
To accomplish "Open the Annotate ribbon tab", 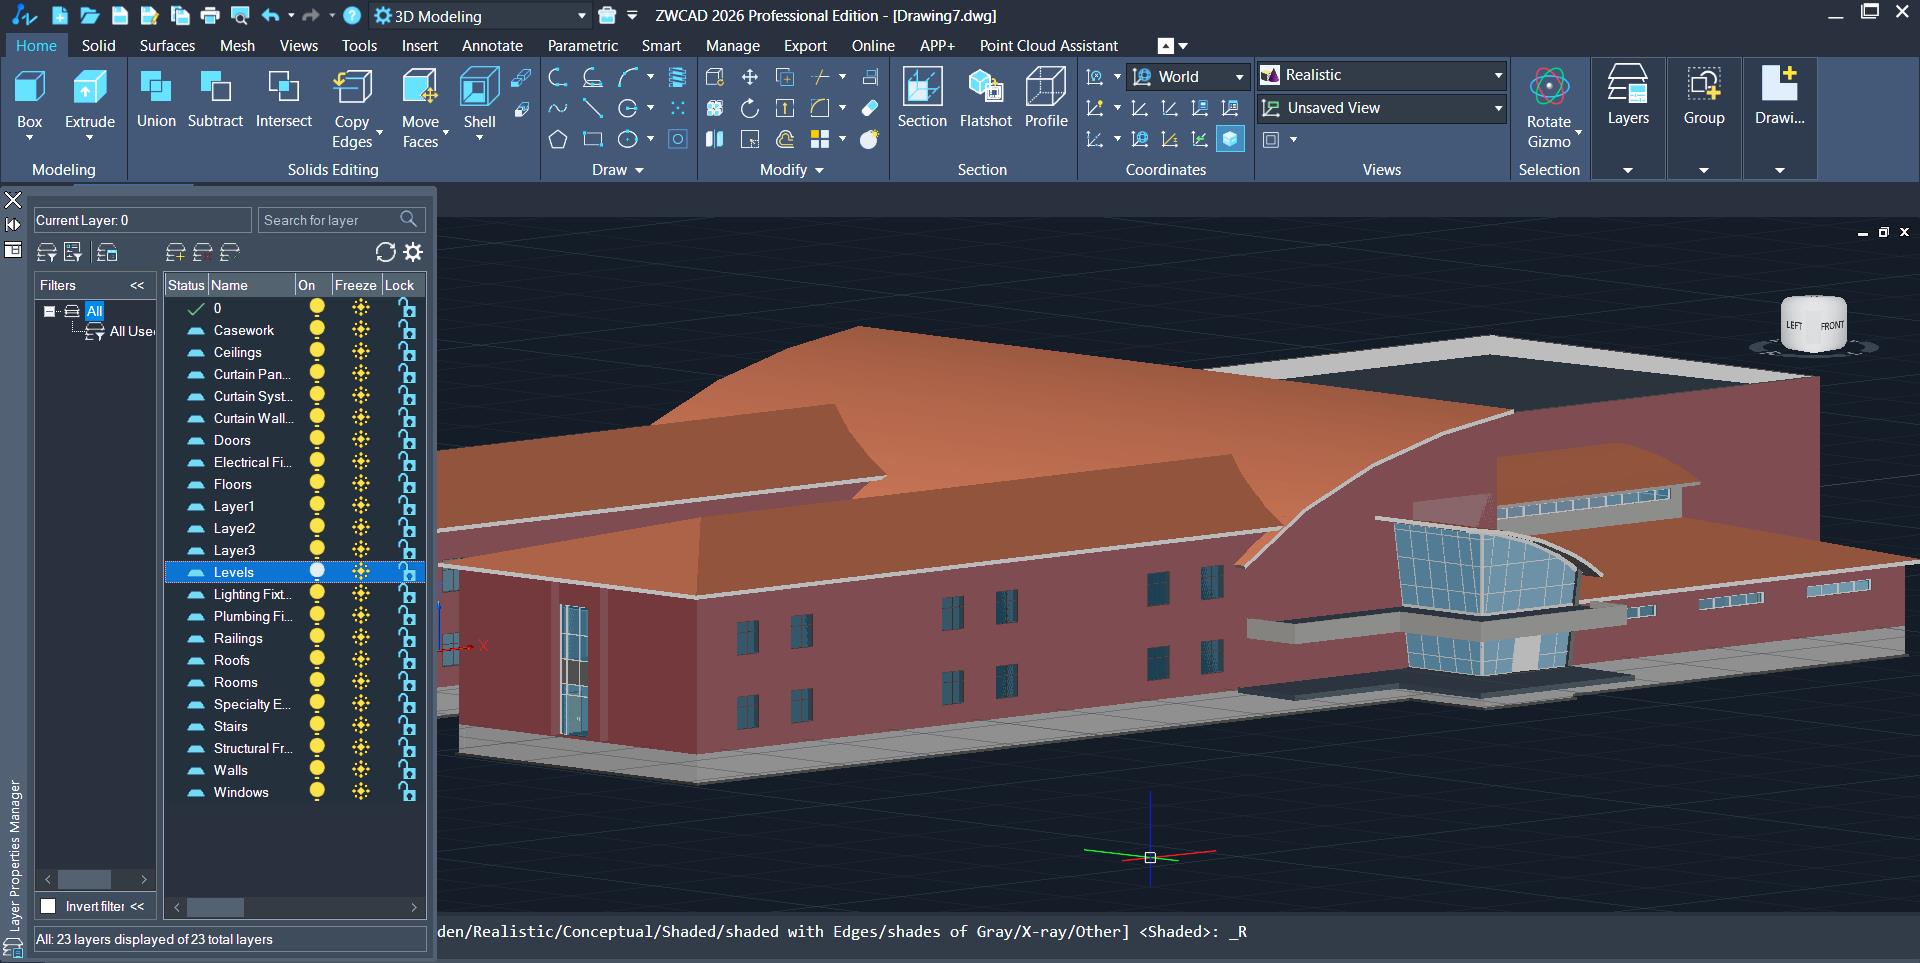I will coord(492,45).
